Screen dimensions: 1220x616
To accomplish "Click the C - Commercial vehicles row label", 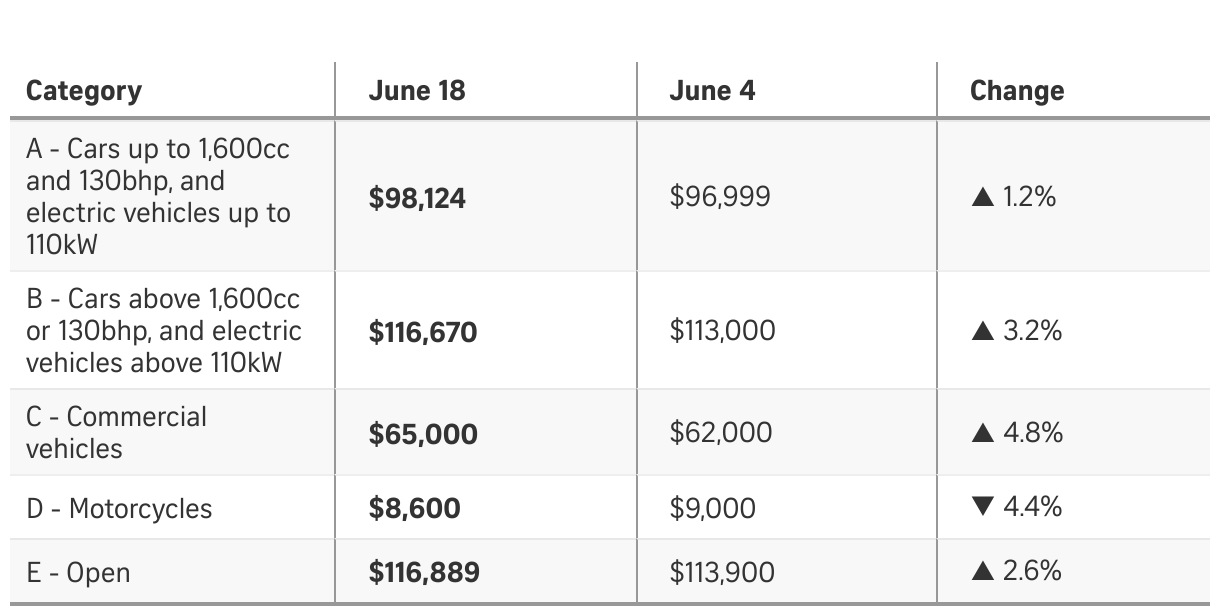I will pyautogui.click(x=116, y=433).
